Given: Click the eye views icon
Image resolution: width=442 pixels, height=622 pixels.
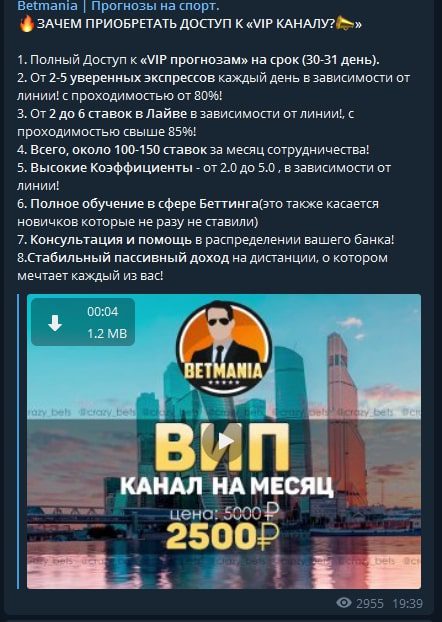Looking at the screenshot, I should tap(344, 603).
